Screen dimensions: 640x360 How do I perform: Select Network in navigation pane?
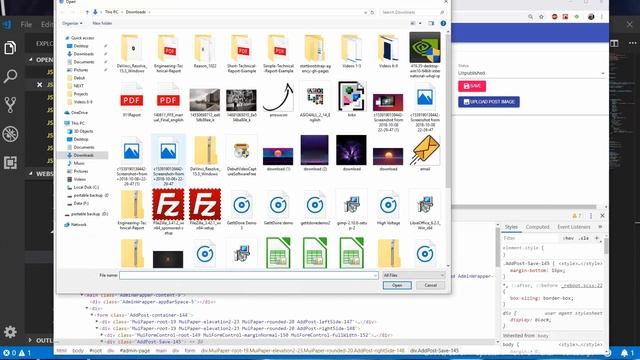click(x=78, y=224)
